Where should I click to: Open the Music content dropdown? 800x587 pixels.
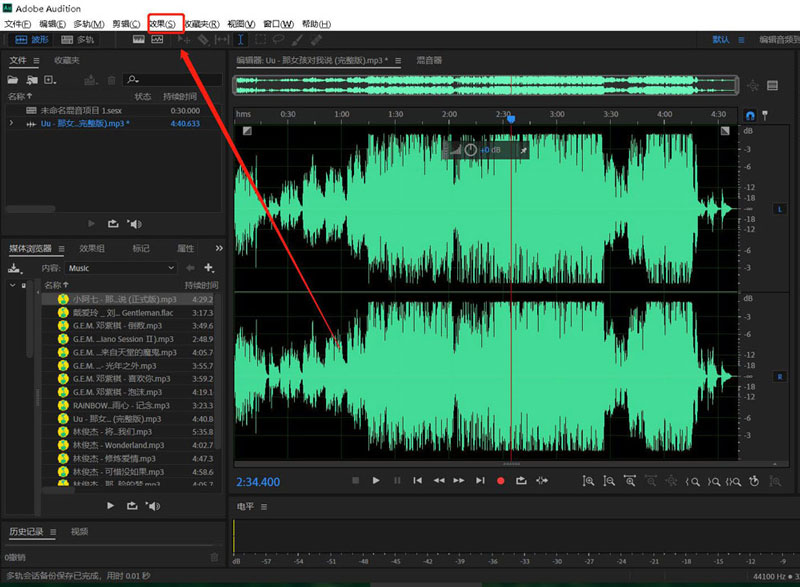[120, 268]
